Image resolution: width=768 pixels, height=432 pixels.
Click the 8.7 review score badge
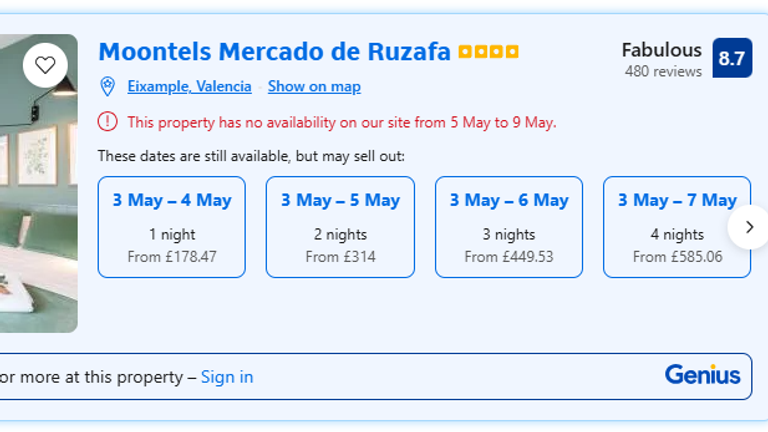[x=732, y=58]
